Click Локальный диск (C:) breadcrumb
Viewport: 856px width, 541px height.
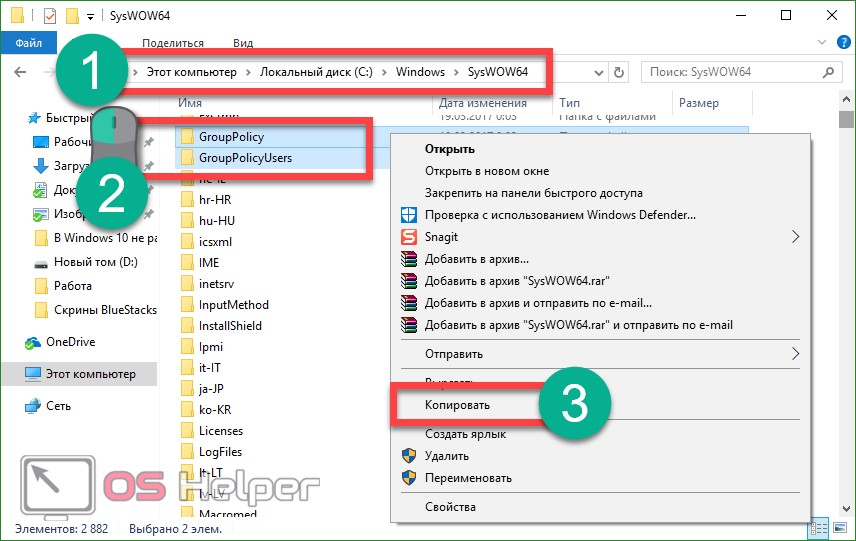coord(316,72)
